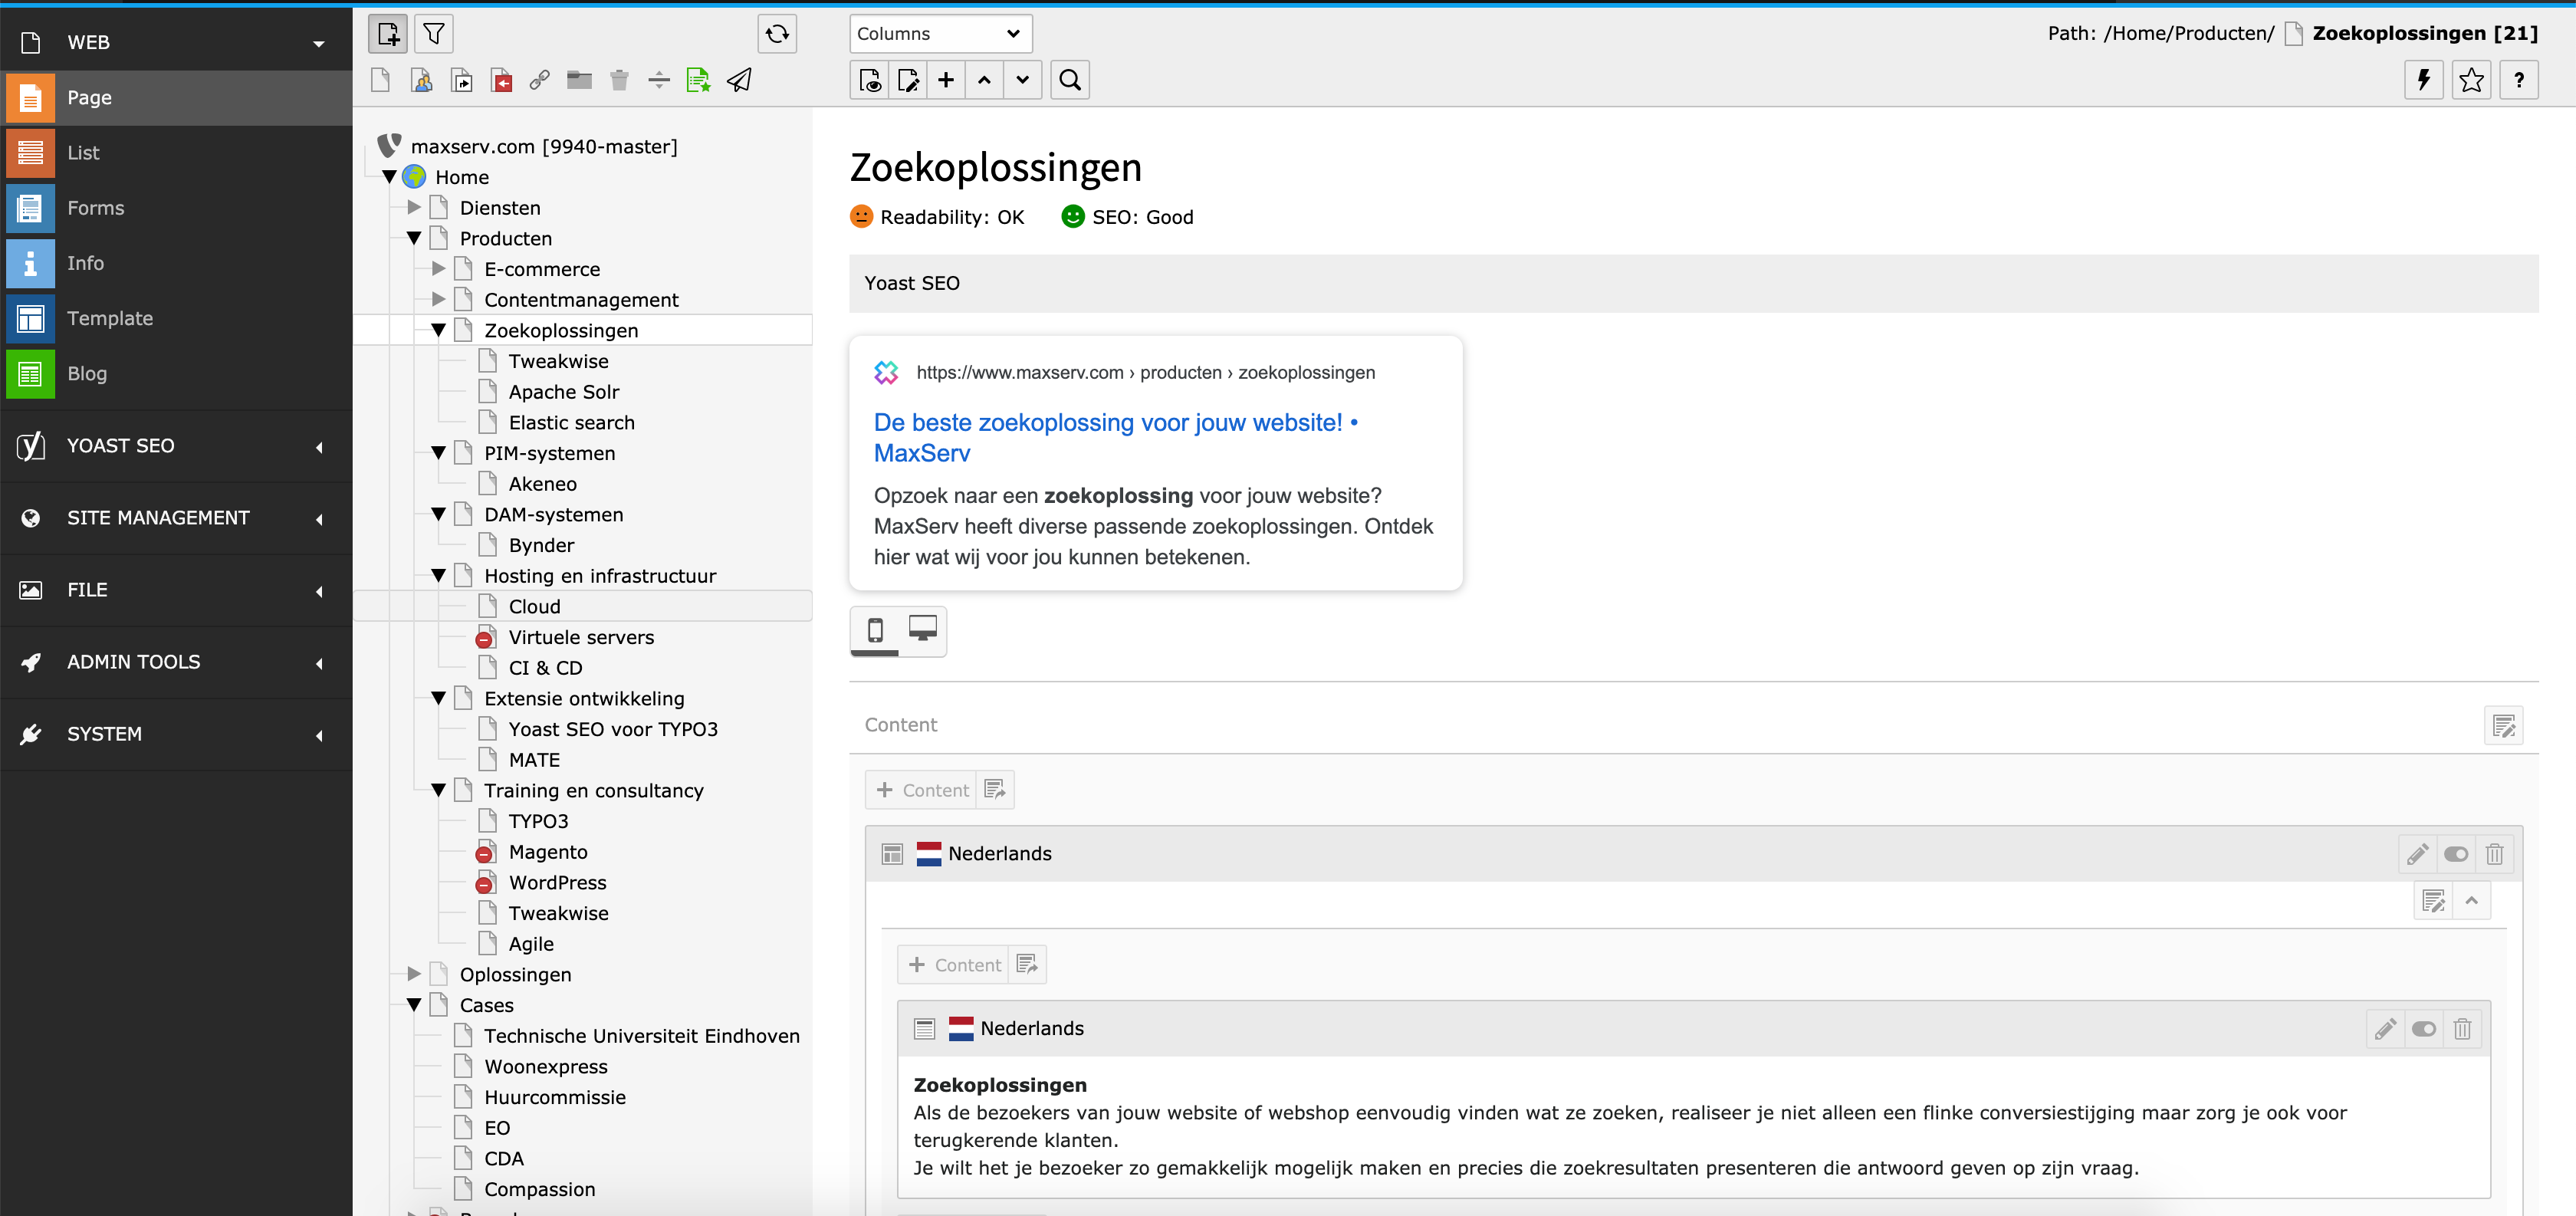Toggle visibility of inner Nederlands element

tap(2423, 1029)
